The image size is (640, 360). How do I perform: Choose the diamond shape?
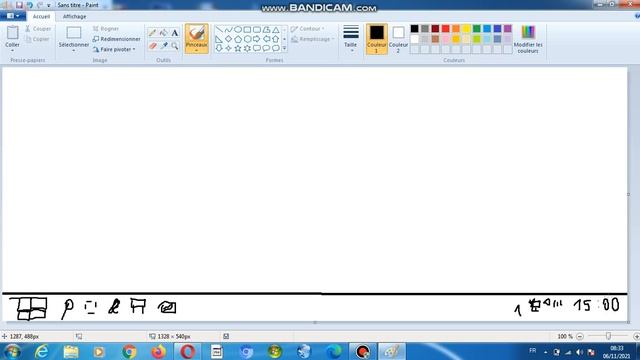click(229, 39)
